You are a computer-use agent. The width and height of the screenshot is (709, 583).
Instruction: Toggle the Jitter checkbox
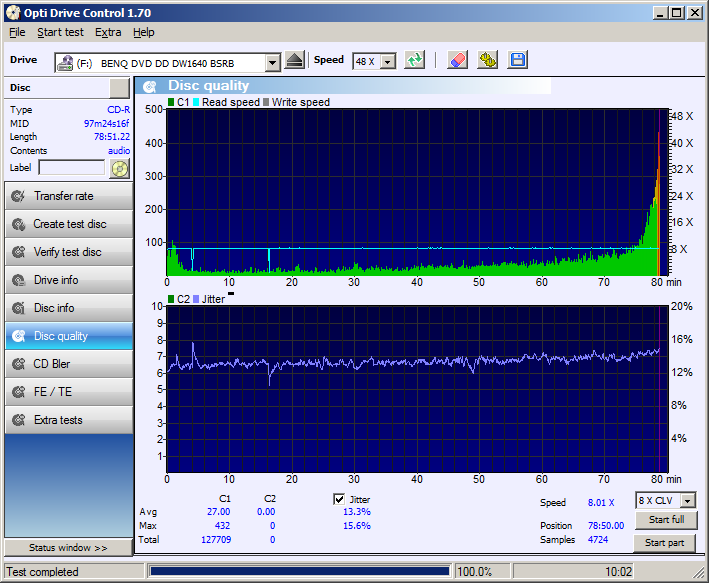(339, 499)
